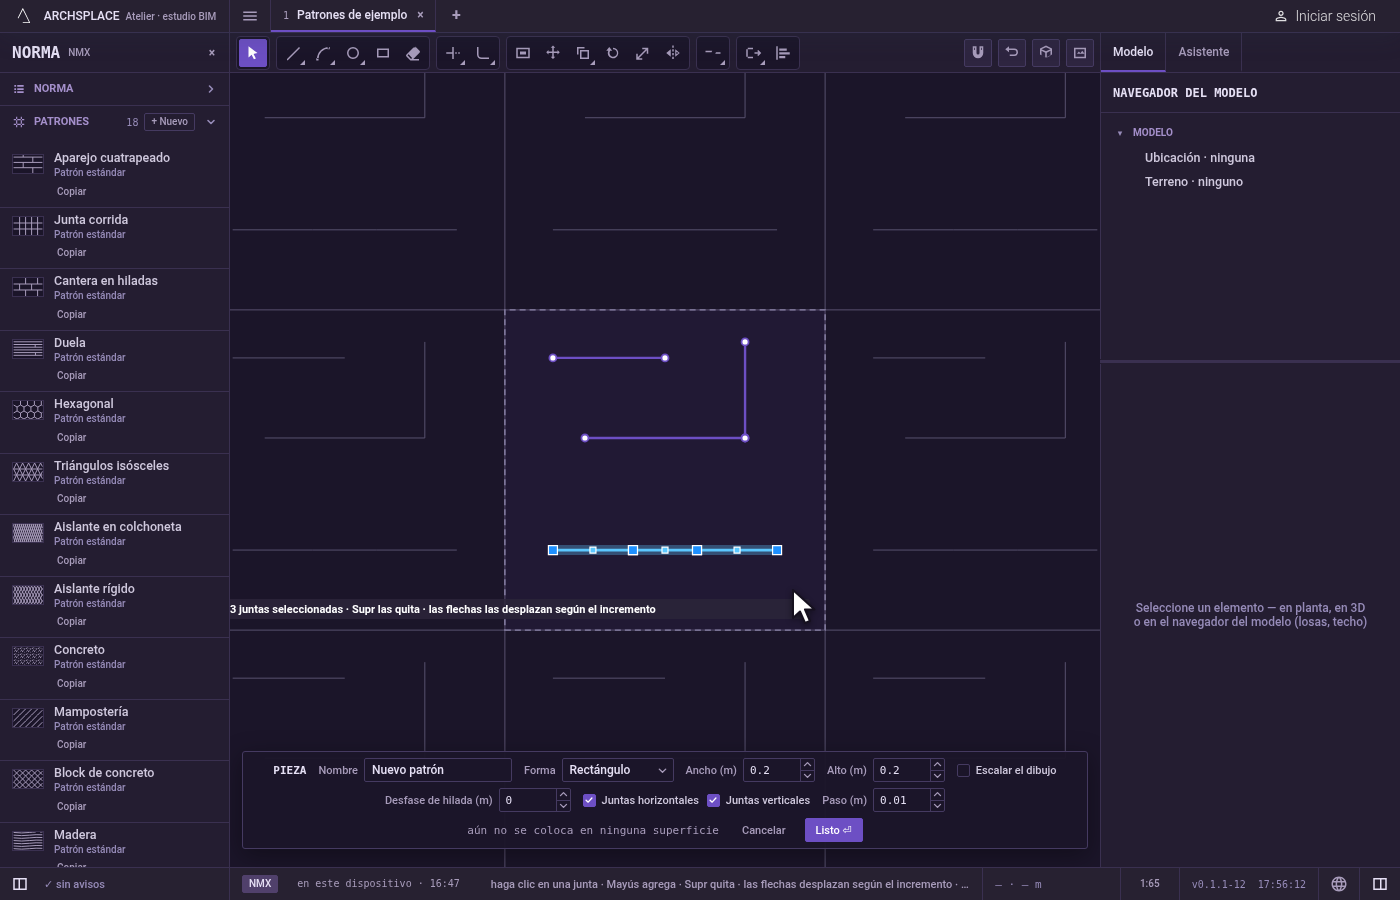Screen dimensions: 1400x900
Task: Click the four-arrow move tool
Action: pos(553,53)
